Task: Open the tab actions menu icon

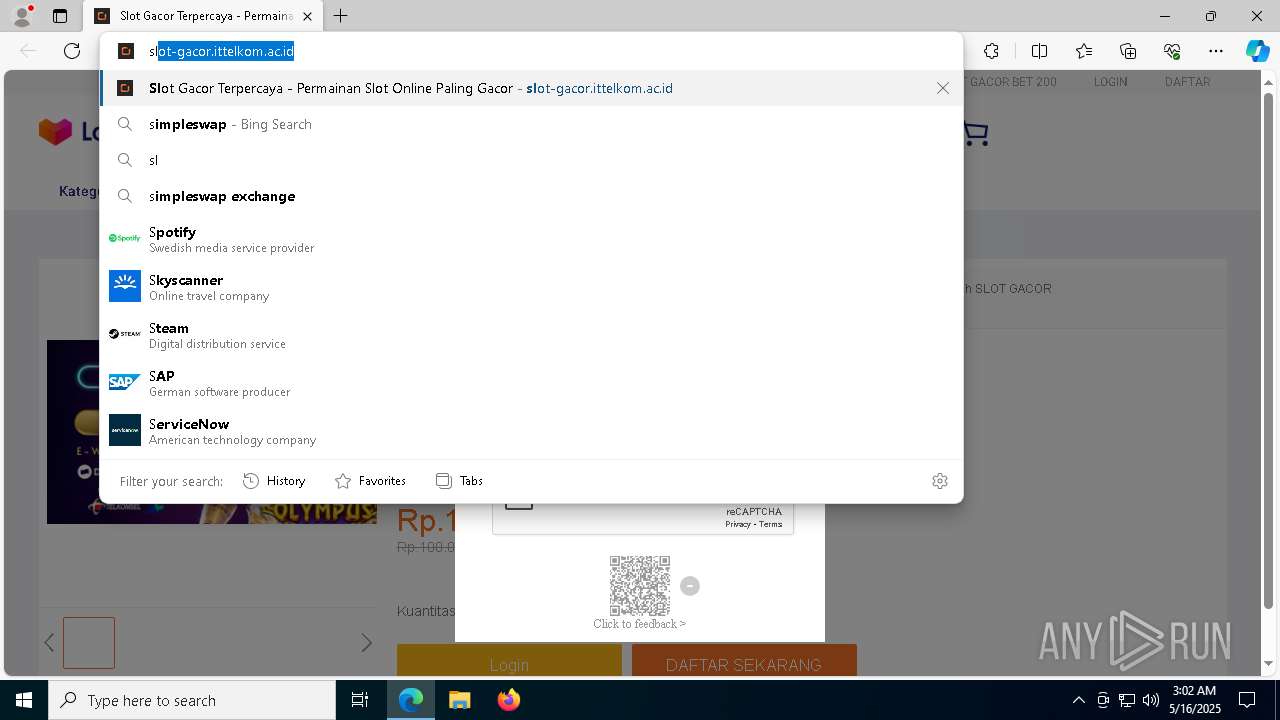Action: pos(60,16)
